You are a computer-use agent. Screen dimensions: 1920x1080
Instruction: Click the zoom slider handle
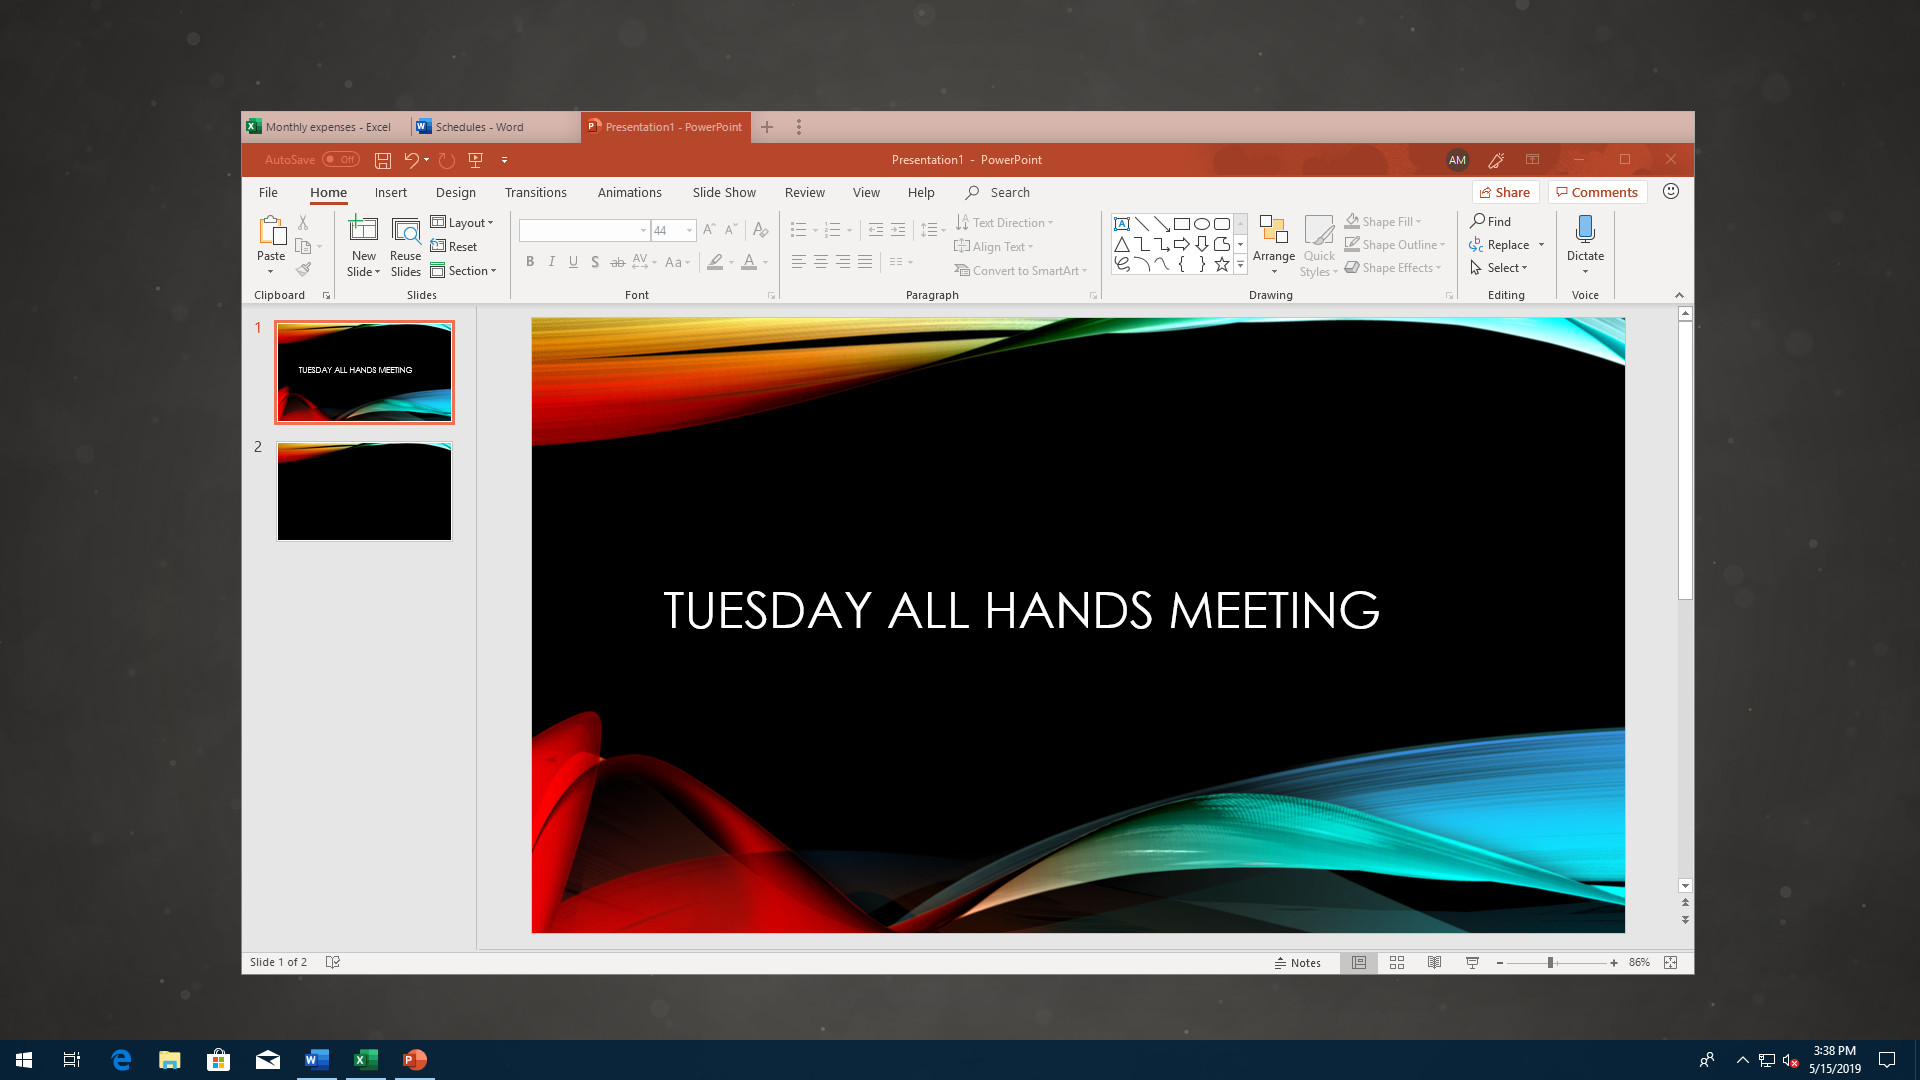1550,962
